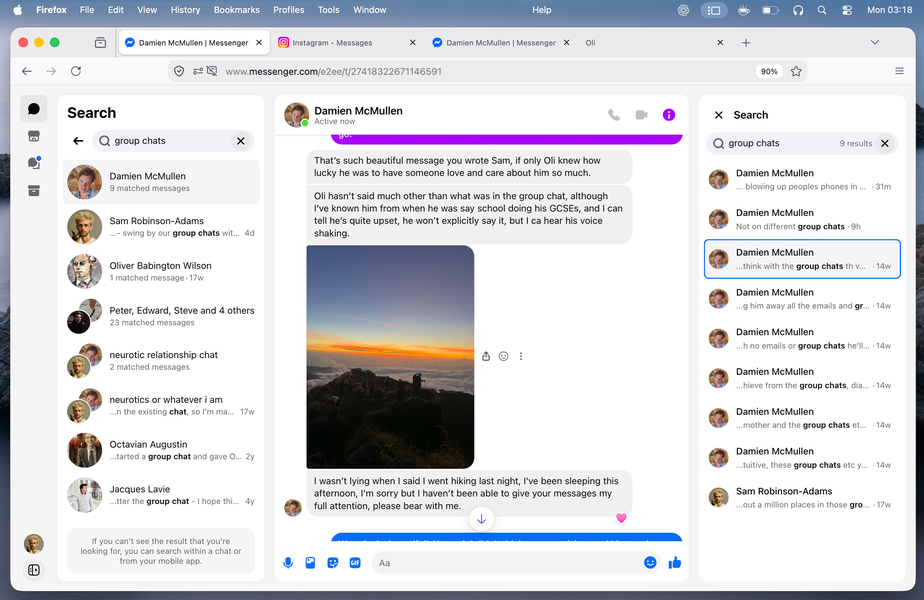
Task: Open 'Peter, Edward, Steve and 4 others' group
Action: click(x=161, y=317)
